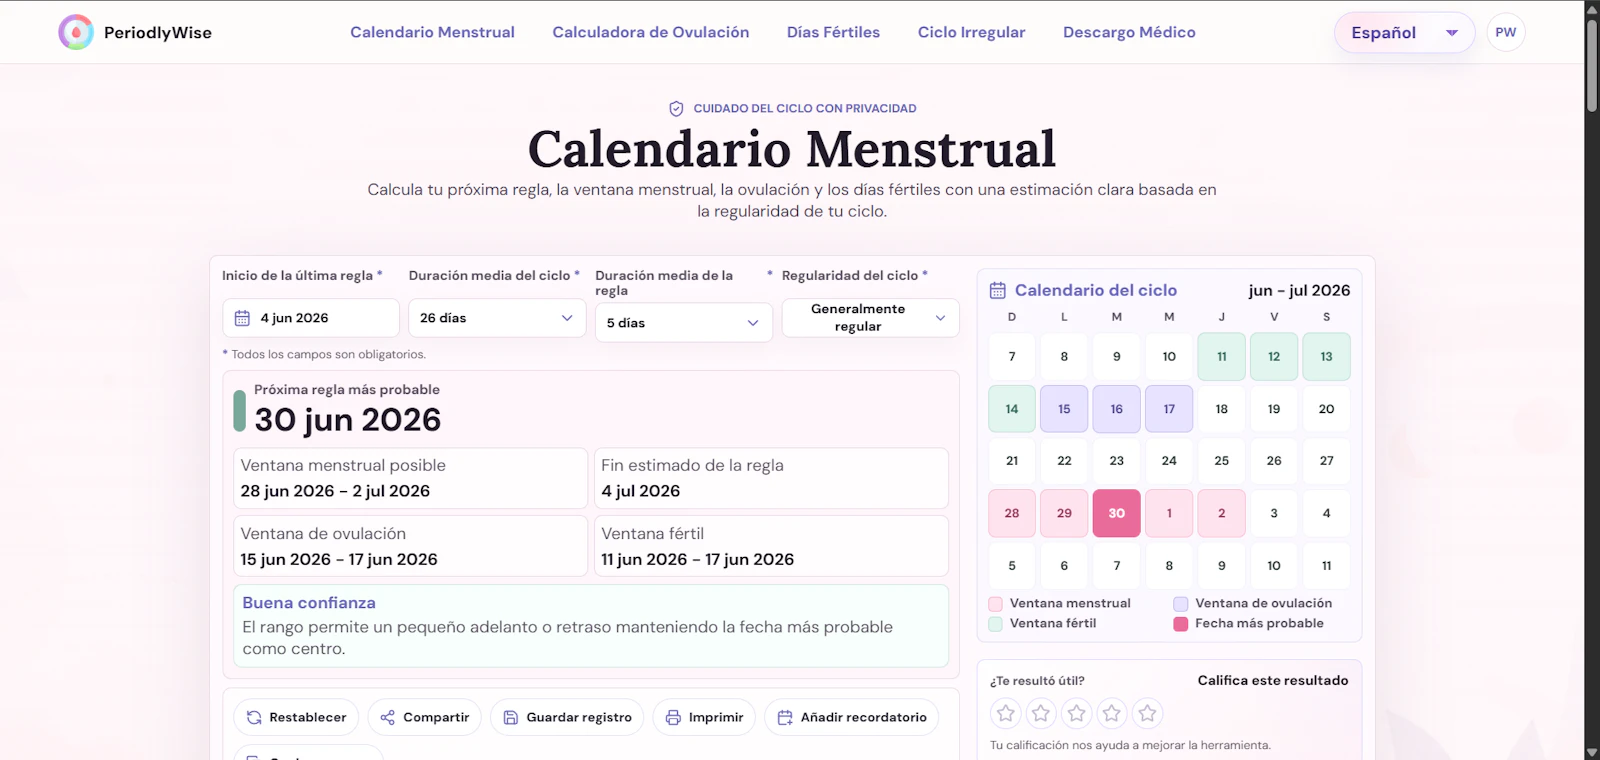Image resolution: width=1600 pixels, height=760 pixels.
Task: Open the Generalmente regular regularity dropdown
Action: (870, 318)
